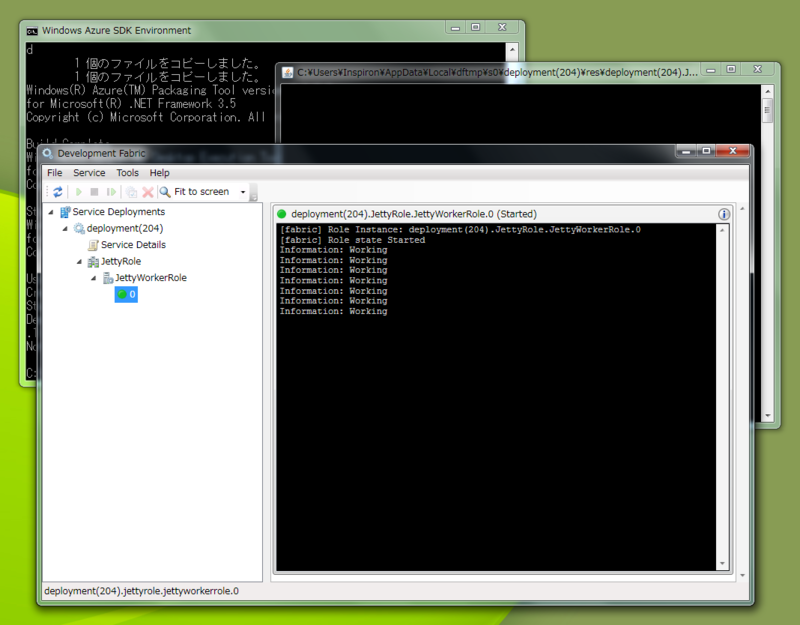Click the Java console window scroll-down arrow
Screen dimensions: 800x625
(x=768, y=416)
